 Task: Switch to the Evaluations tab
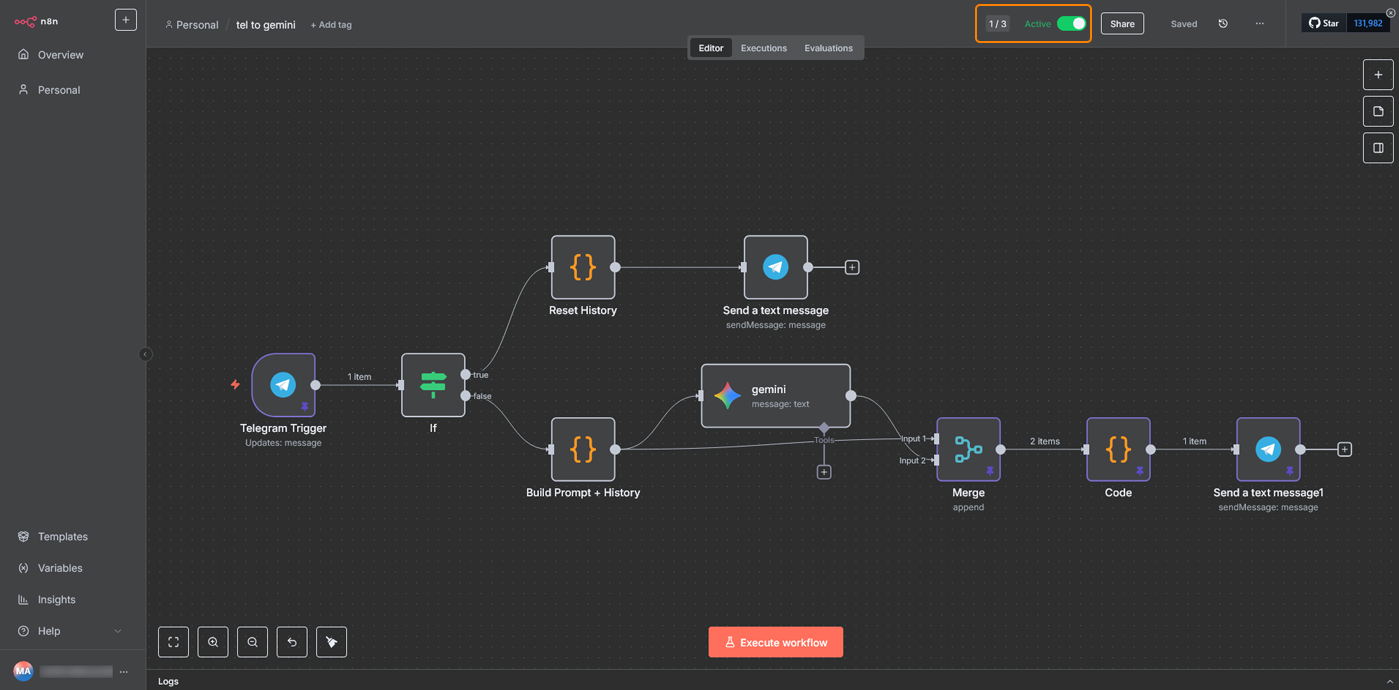tap(828, 48)
